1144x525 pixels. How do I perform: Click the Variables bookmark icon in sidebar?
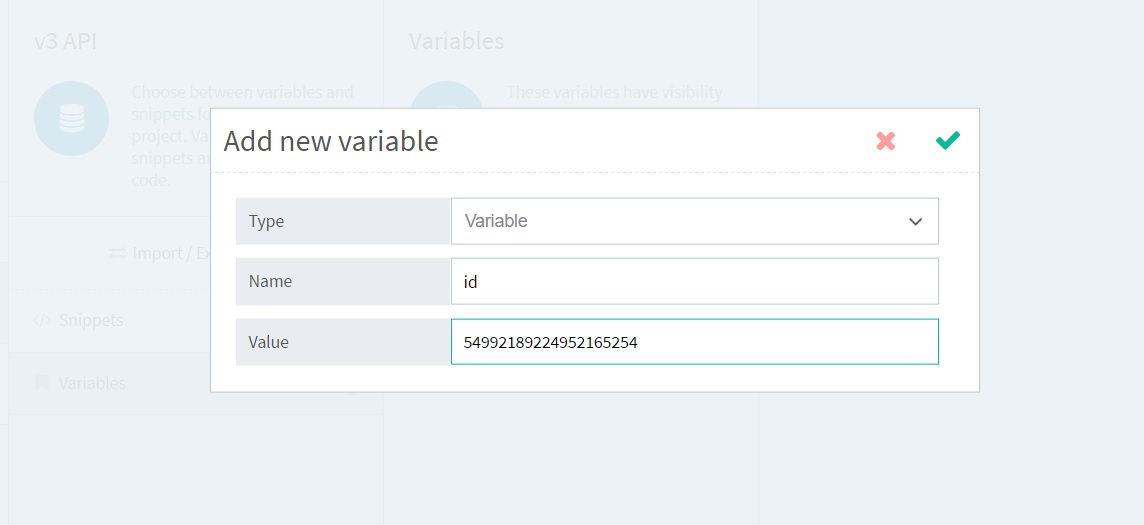point(41,383)
